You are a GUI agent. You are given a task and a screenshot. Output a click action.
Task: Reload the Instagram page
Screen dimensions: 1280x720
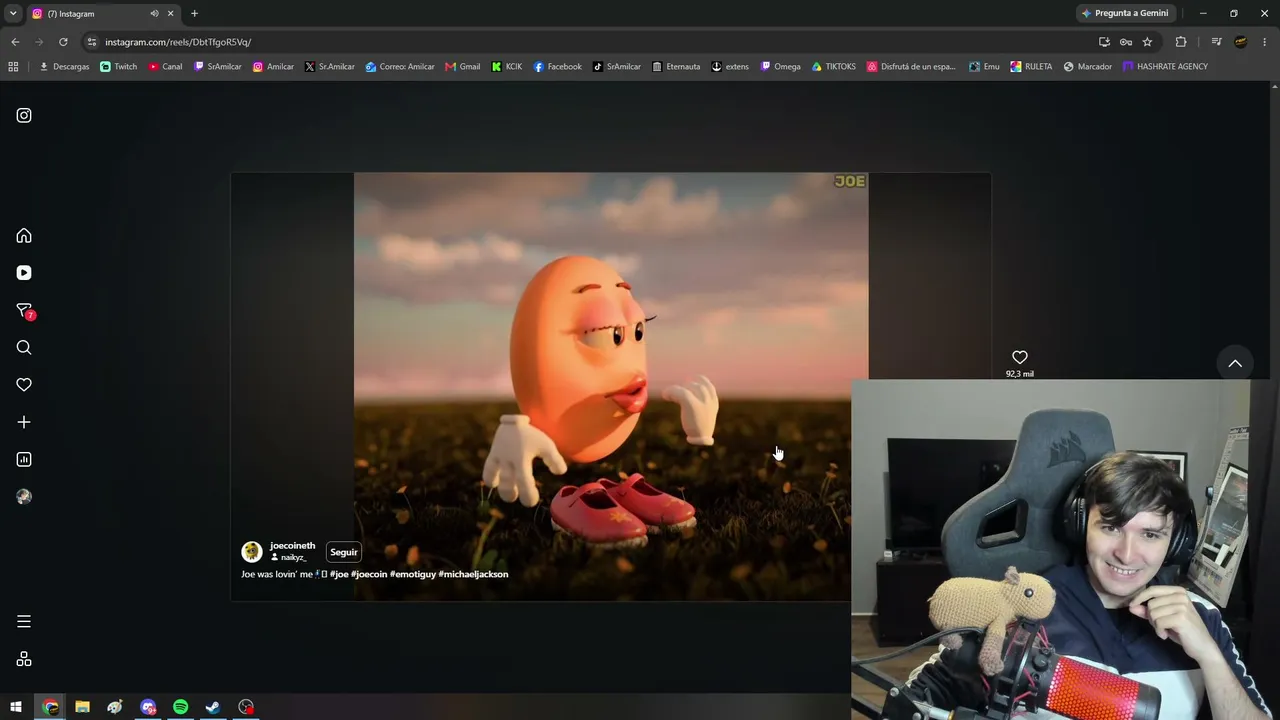[x=63, y=42]
